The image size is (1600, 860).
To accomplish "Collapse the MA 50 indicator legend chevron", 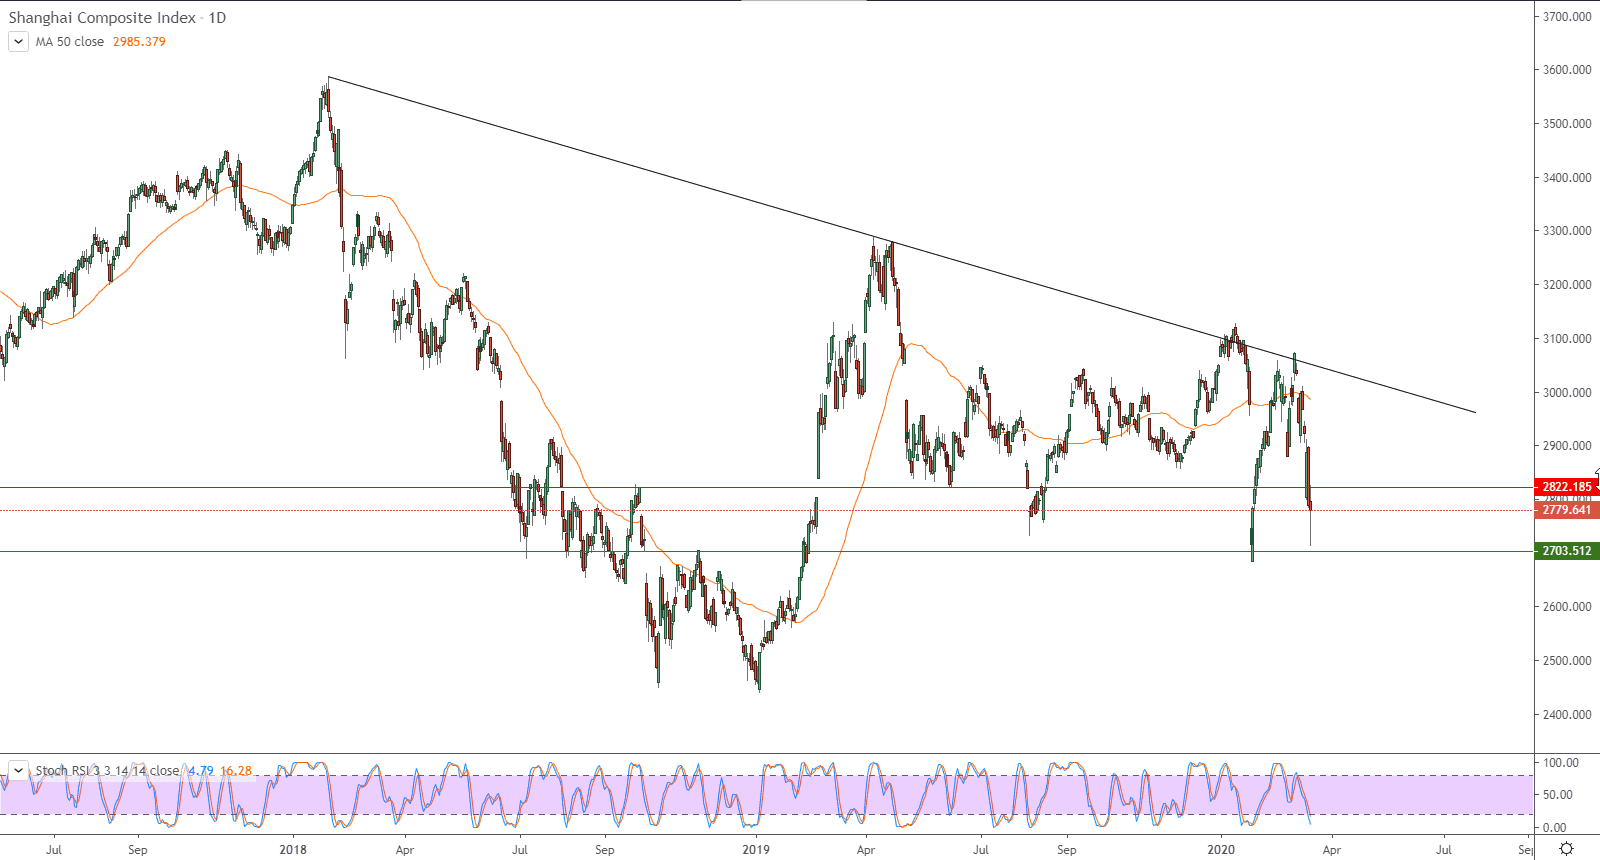I will 18,42.
